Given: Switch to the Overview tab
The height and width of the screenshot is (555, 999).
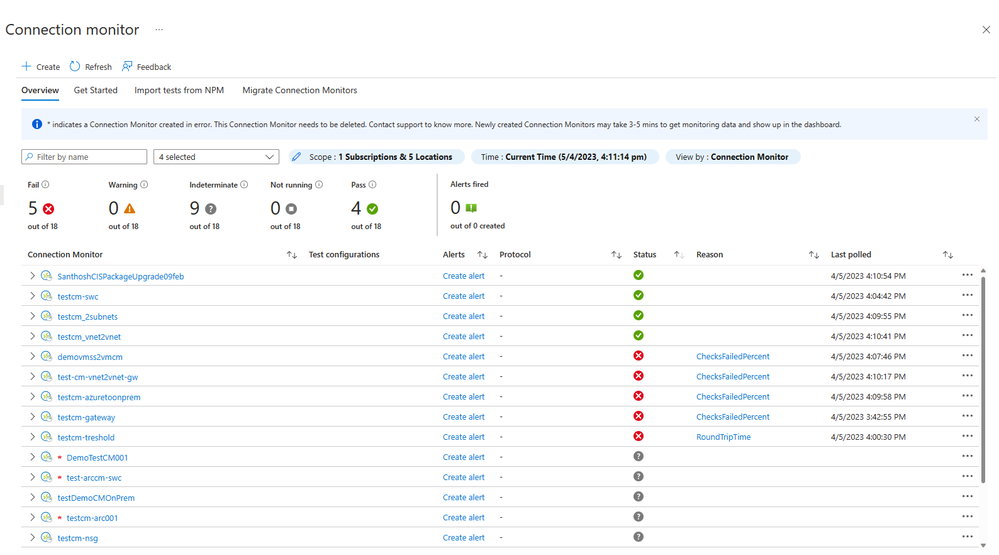Looking at the screenshot, I should pos(40,90).
